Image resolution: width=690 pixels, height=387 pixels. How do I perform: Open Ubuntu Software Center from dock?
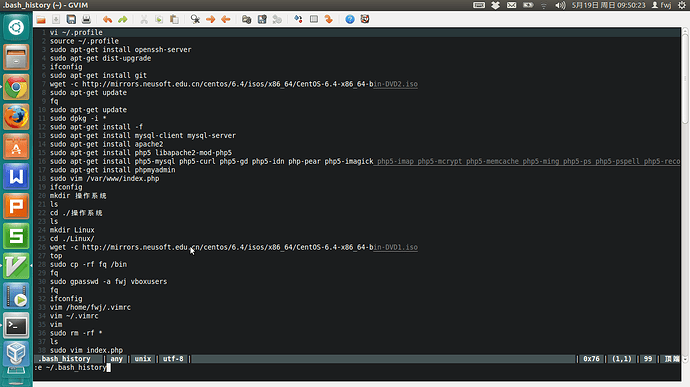coord(16,147)
